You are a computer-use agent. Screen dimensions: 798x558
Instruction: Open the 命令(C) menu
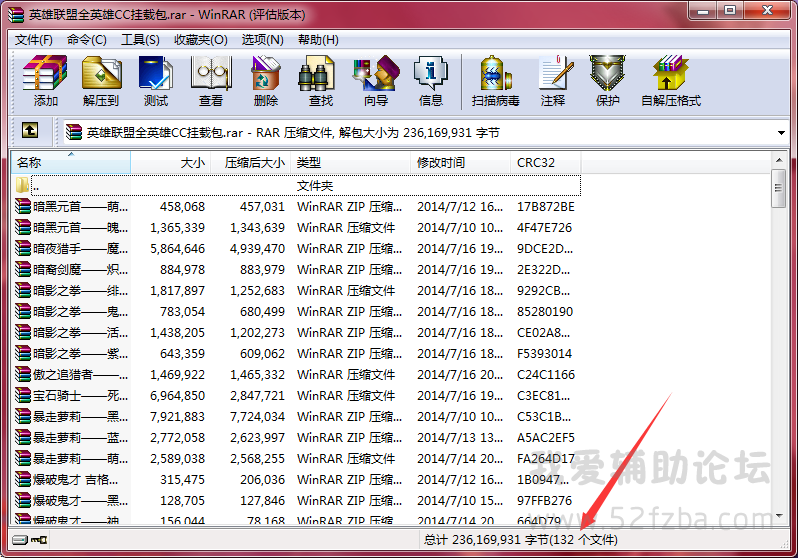pos(87,40)
